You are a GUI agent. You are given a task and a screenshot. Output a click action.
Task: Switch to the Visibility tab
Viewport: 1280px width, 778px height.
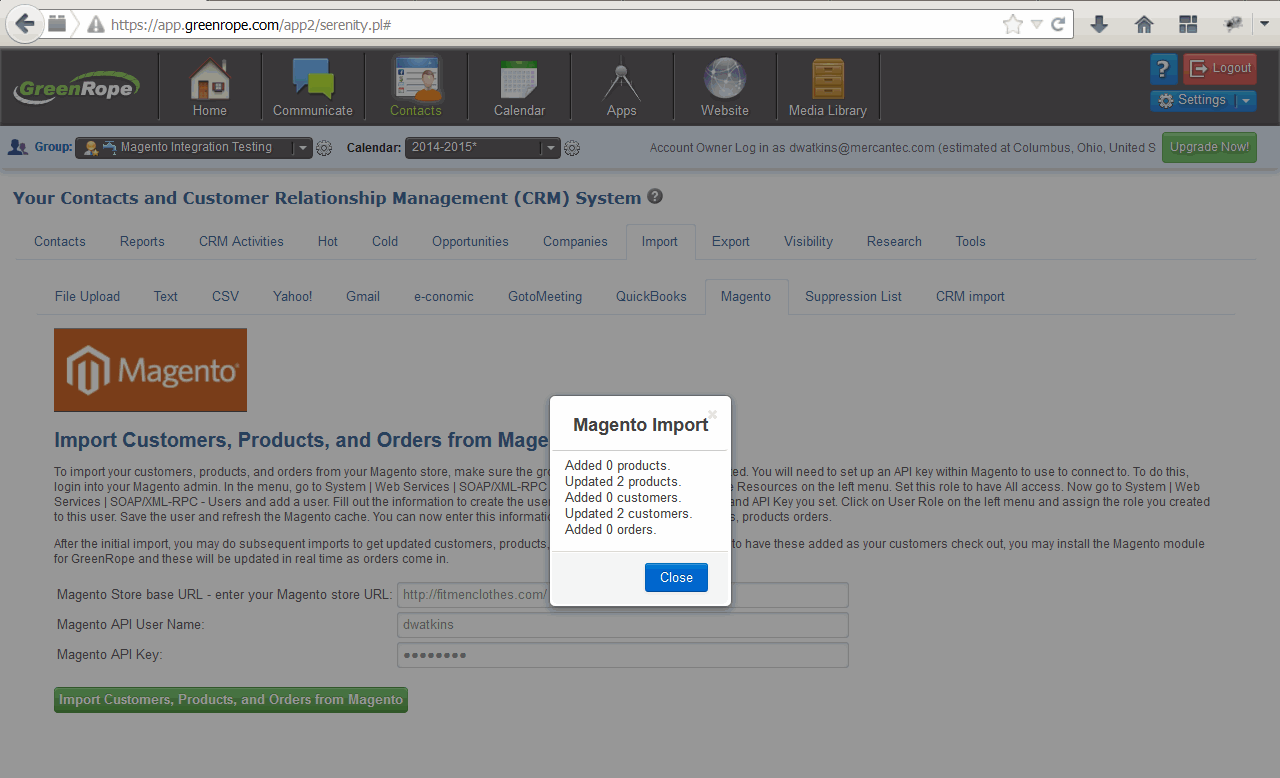(x=808, y=241)
